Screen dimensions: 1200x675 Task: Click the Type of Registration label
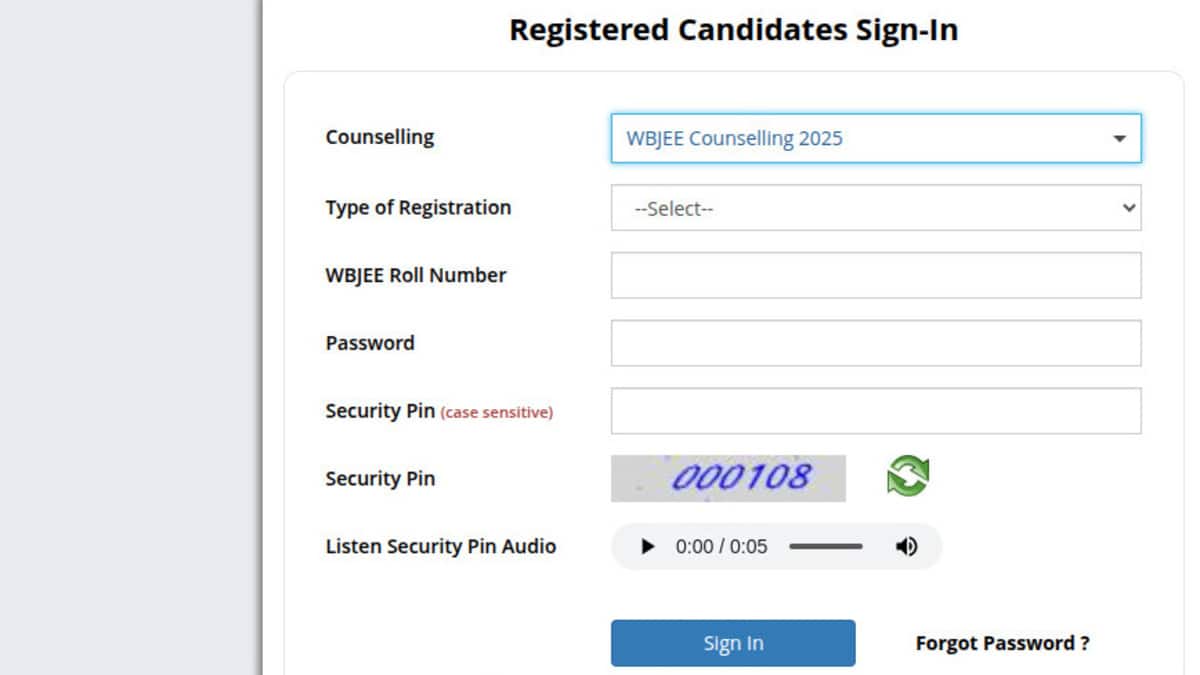point(418,208)
